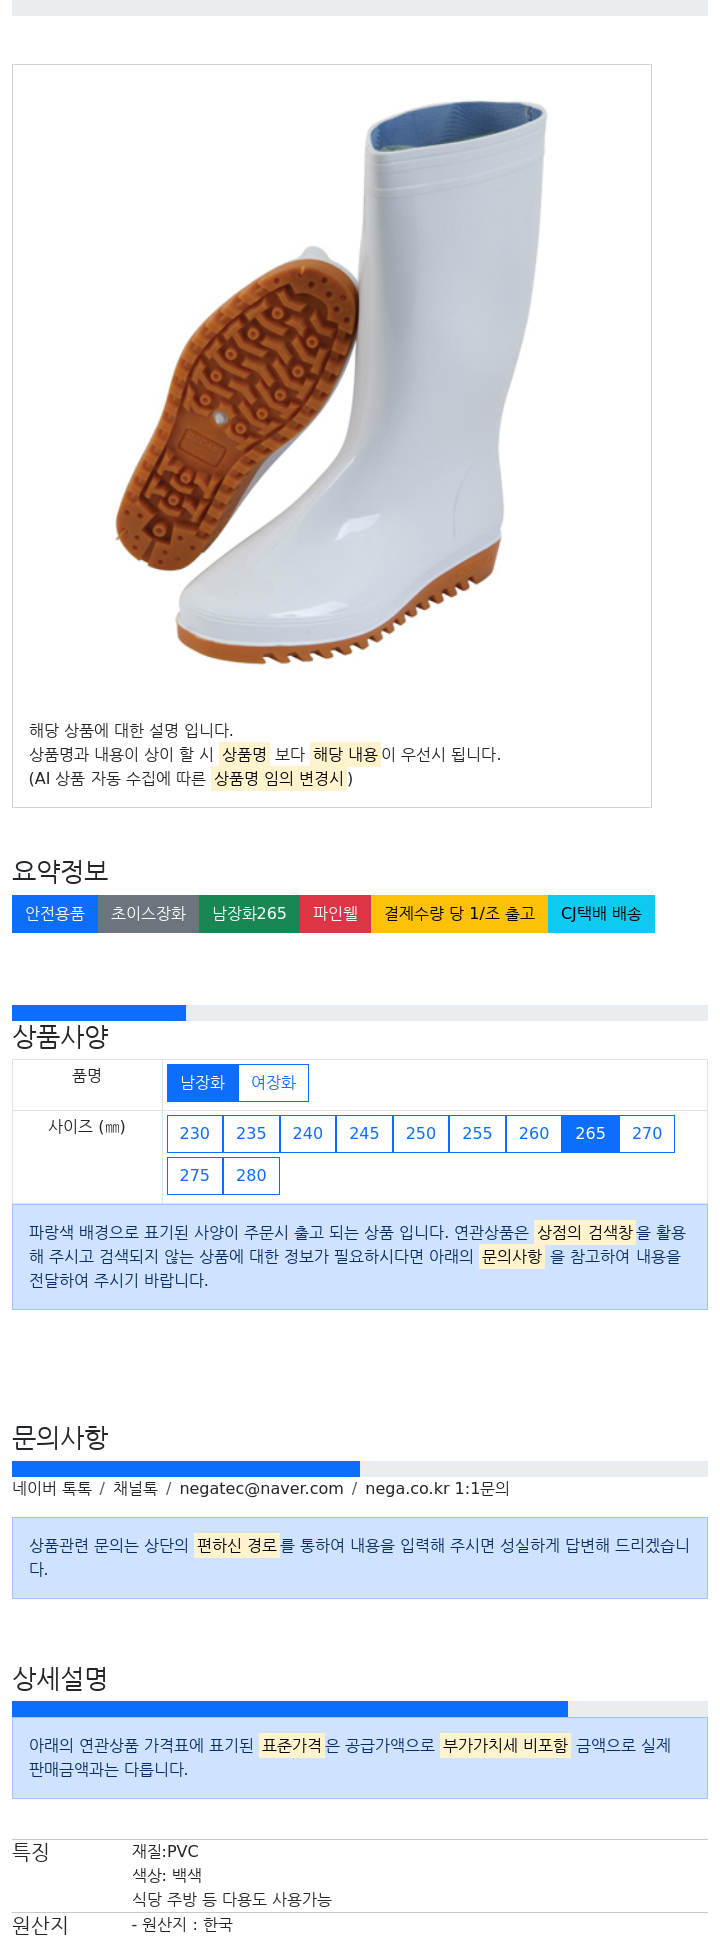The height and width of the screenshot is (1945, 720).
Task: Choose size 230
Action: [195, 1134]
